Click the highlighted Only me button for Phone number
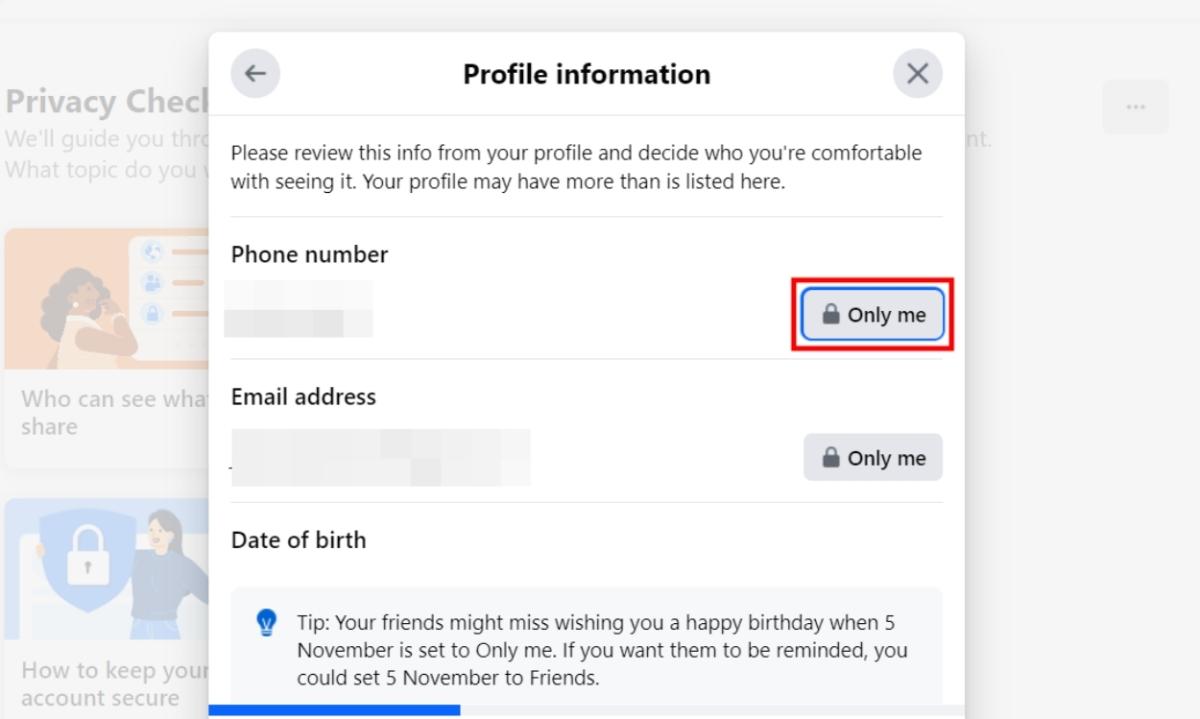This screenshot has height=719, width=1200. tap(872, 314)
